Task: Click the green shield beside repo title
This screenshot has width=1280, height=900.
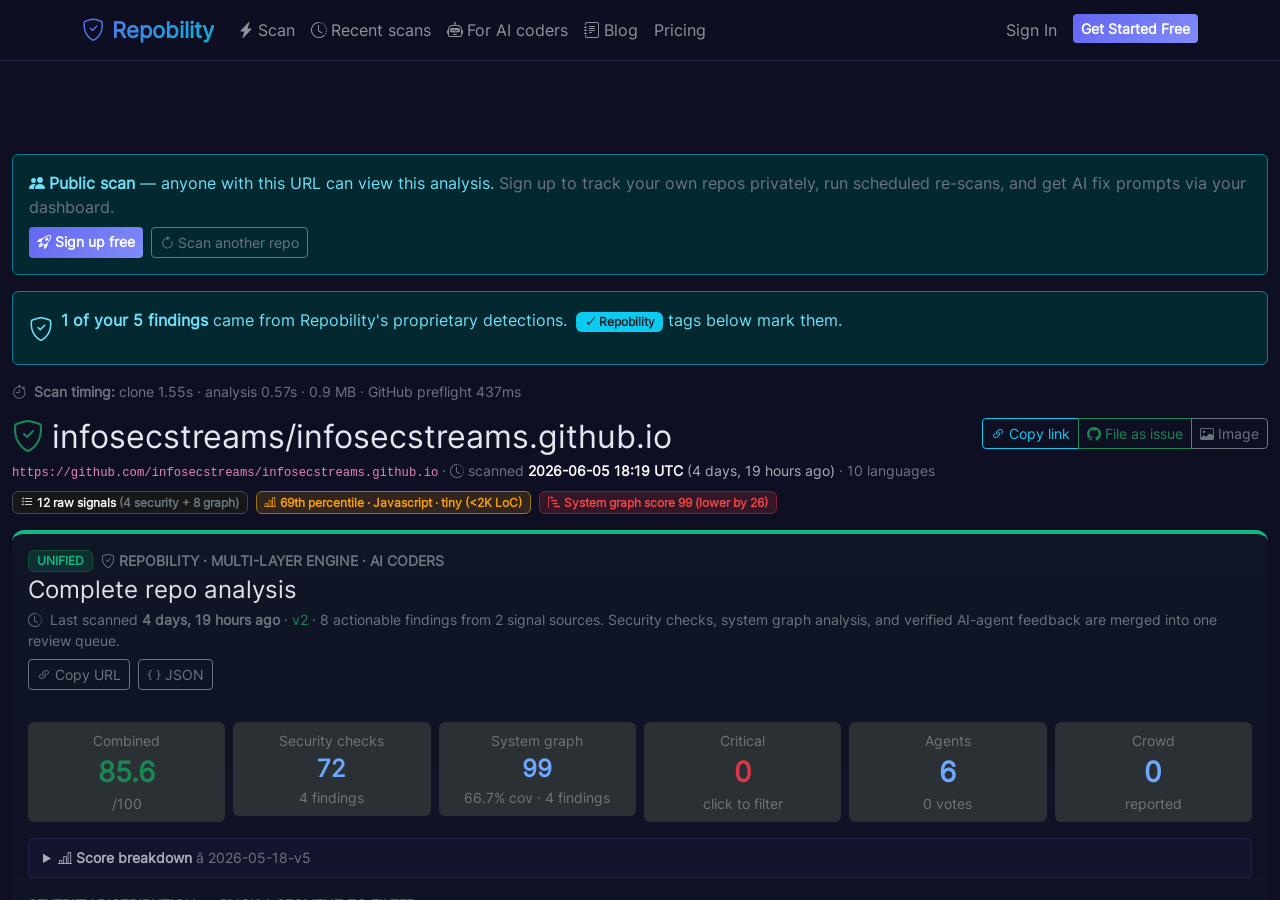Action: point(27,436)
